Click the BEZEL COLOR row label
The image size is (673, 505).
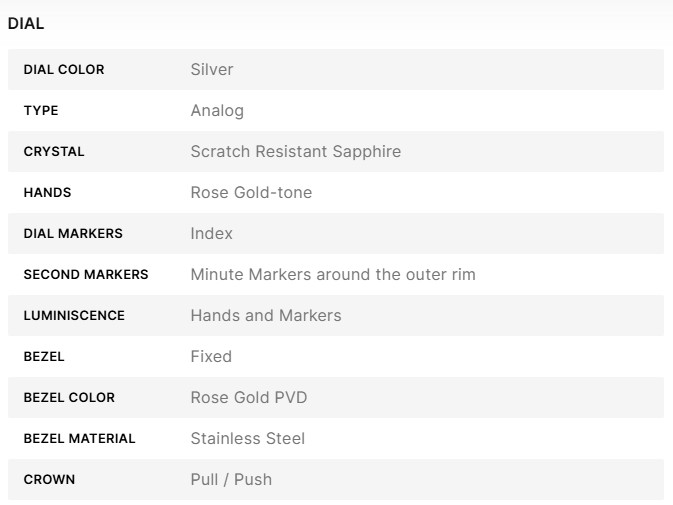tap(69, 398)
